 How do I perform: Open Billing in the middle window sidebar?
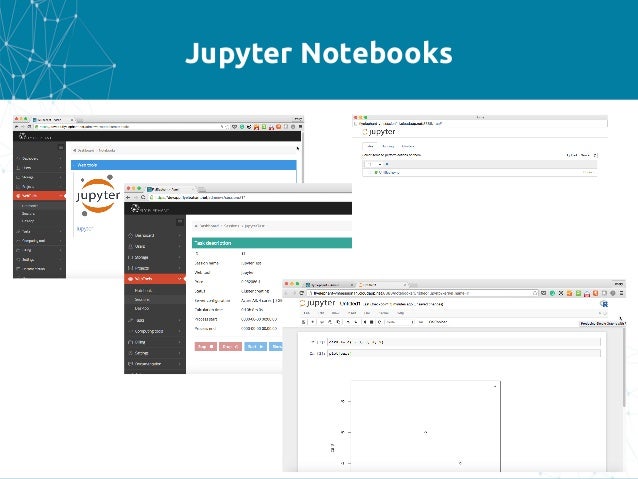pyautogui.click(x=155, y=342)
